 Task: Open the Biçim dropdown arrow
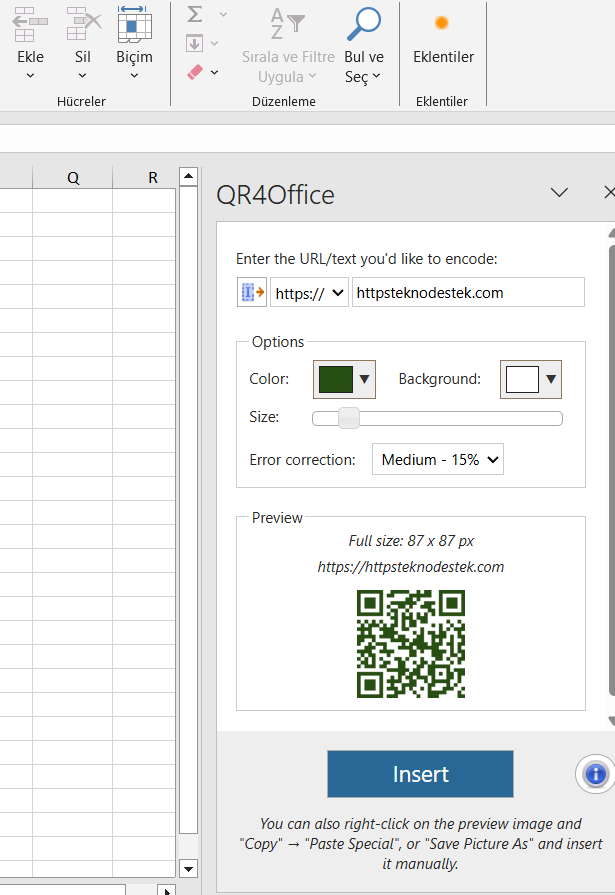(x=134, y=75)
